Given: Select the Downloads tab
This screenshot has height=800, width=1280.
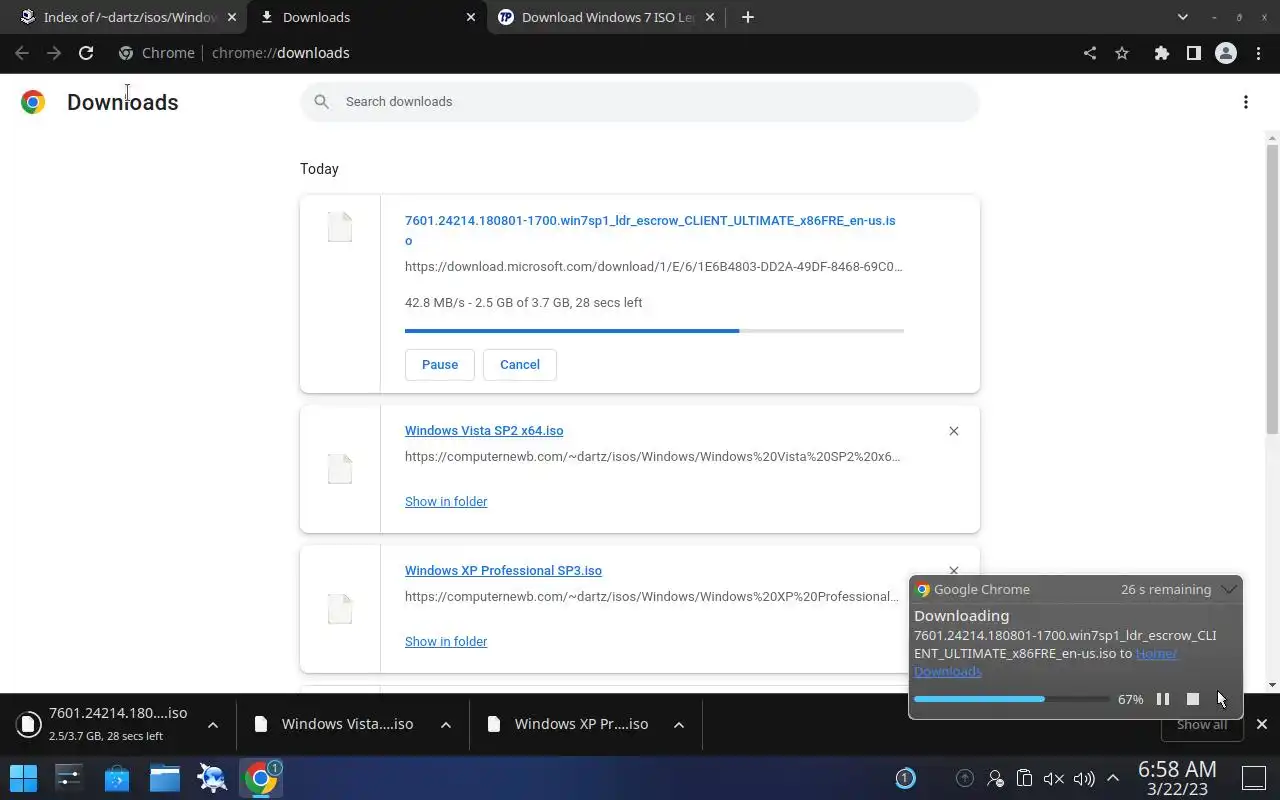Looking at the screenshot, I should 366,17.
